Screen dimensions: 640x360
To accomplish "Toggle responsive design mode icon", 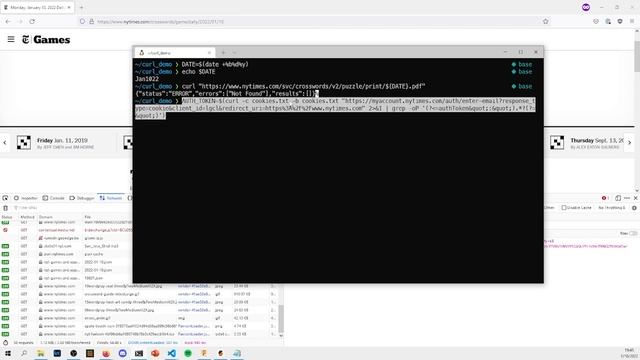I will tap(618, 198).
